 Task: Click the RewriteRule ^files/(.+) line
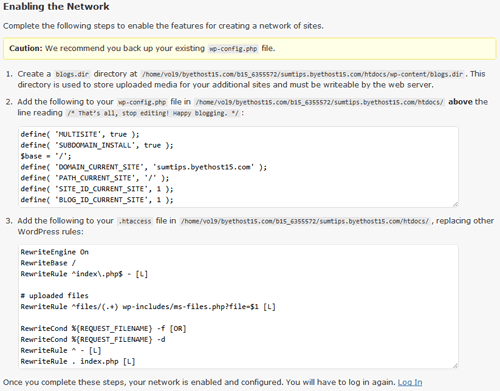[148, 307]
